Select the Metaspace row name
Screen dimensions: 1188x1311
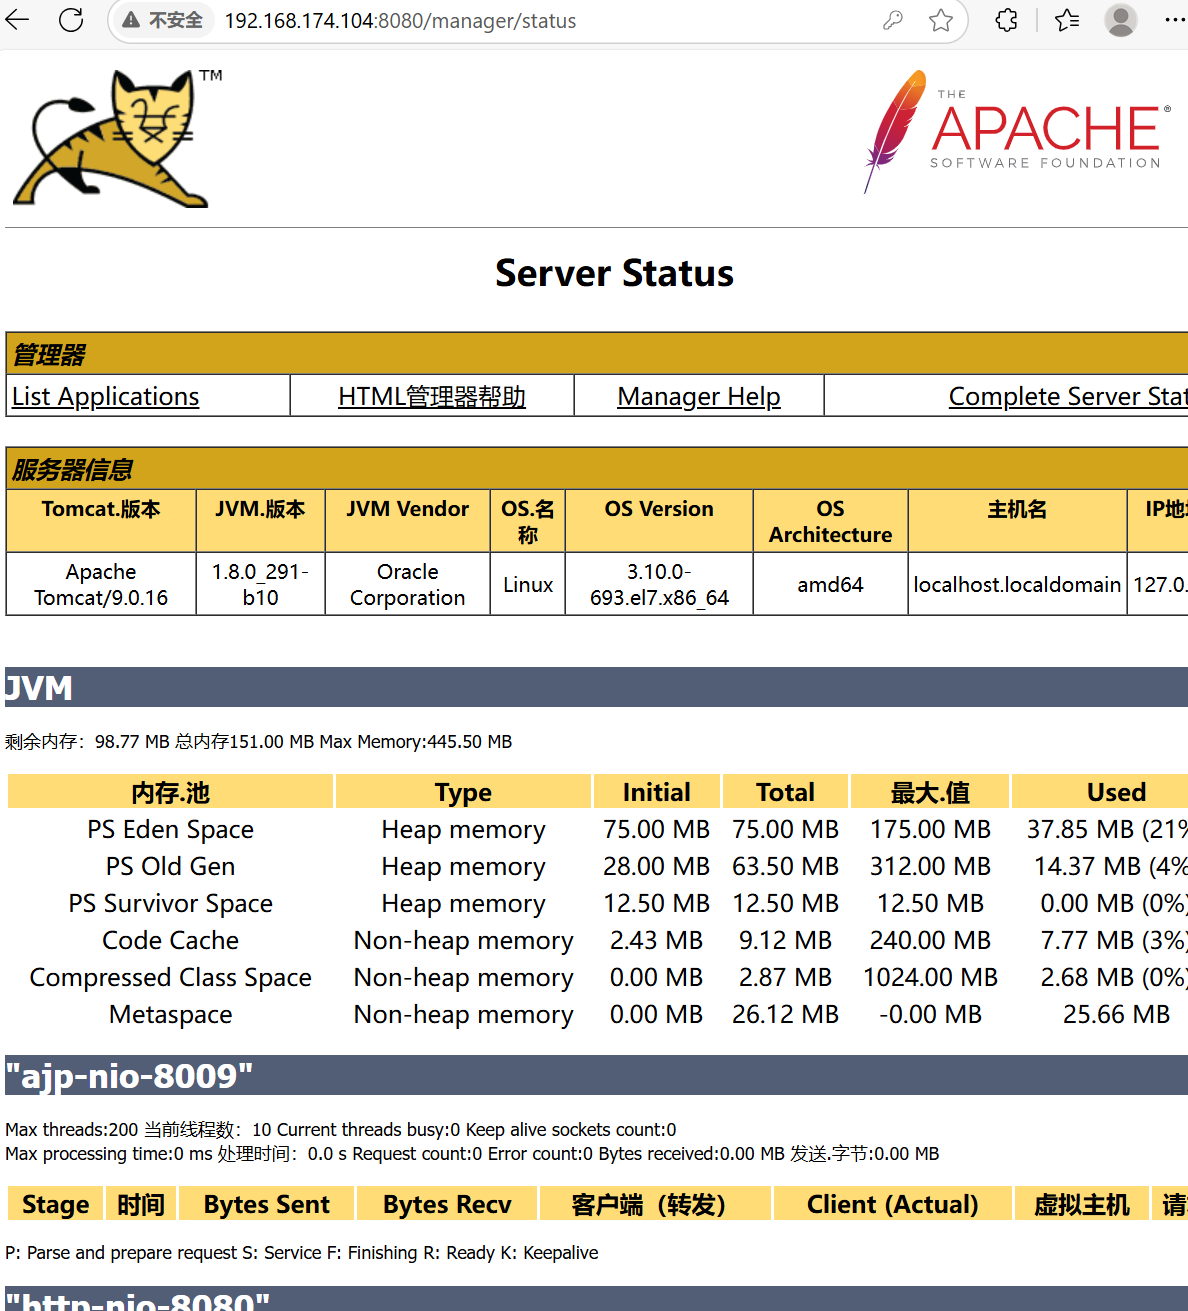170,1014
